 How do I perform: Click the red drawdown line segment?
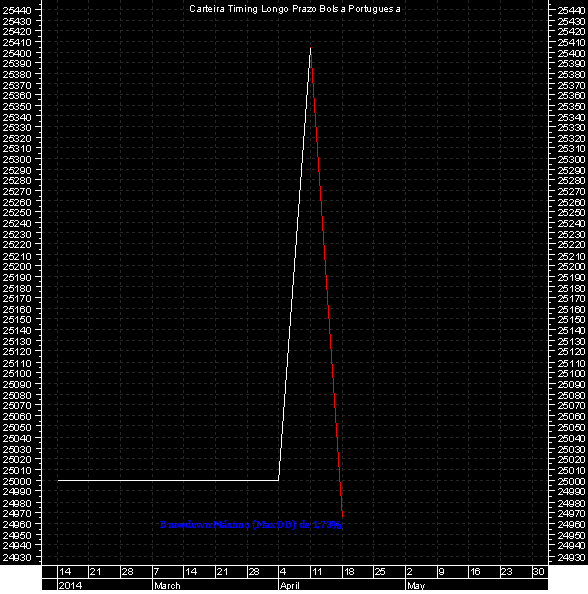click(327, 282)
